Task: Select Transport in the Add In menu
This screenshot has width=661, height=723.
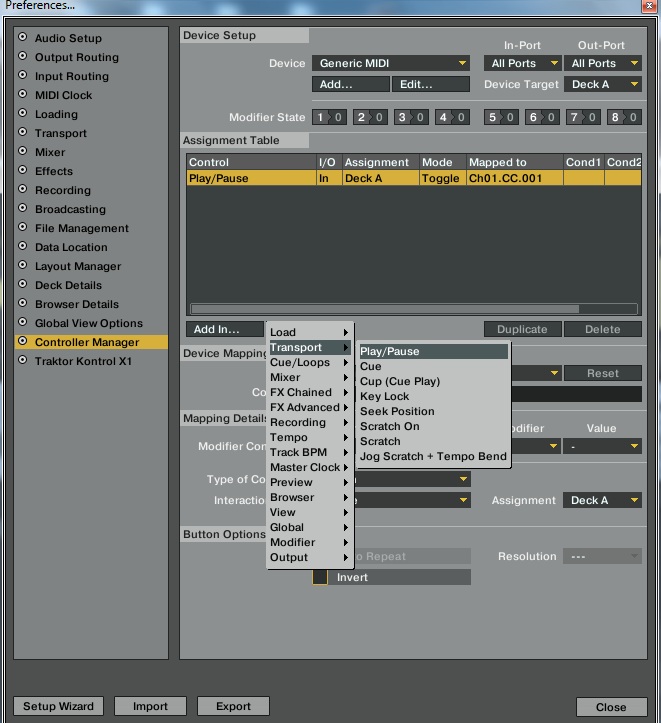Action: pos(309,347)
